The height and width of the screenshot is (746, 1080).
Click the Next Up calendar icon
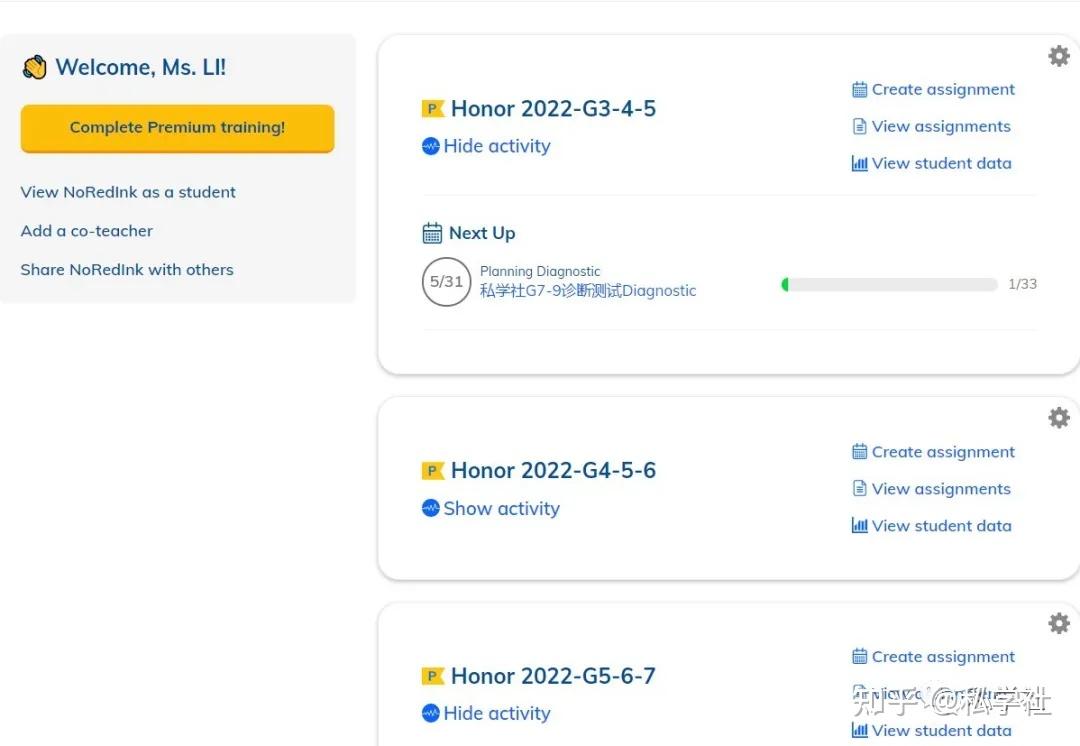pyautogui.click(x=432, y=233)
